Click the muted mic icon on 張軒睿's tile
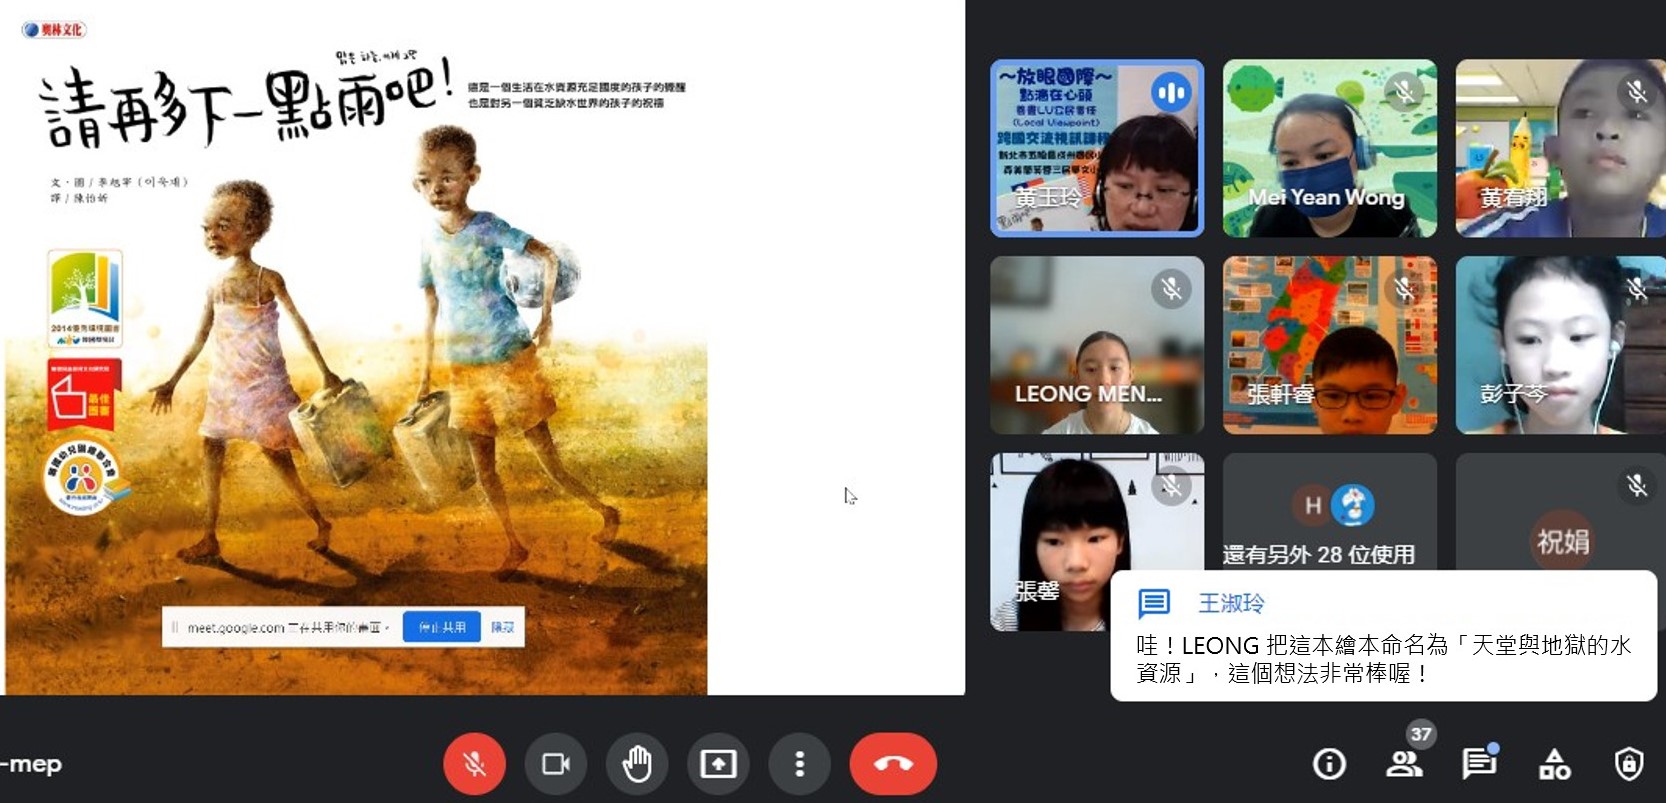This screenshot has width=1666, height=803. coord(1404,289)
